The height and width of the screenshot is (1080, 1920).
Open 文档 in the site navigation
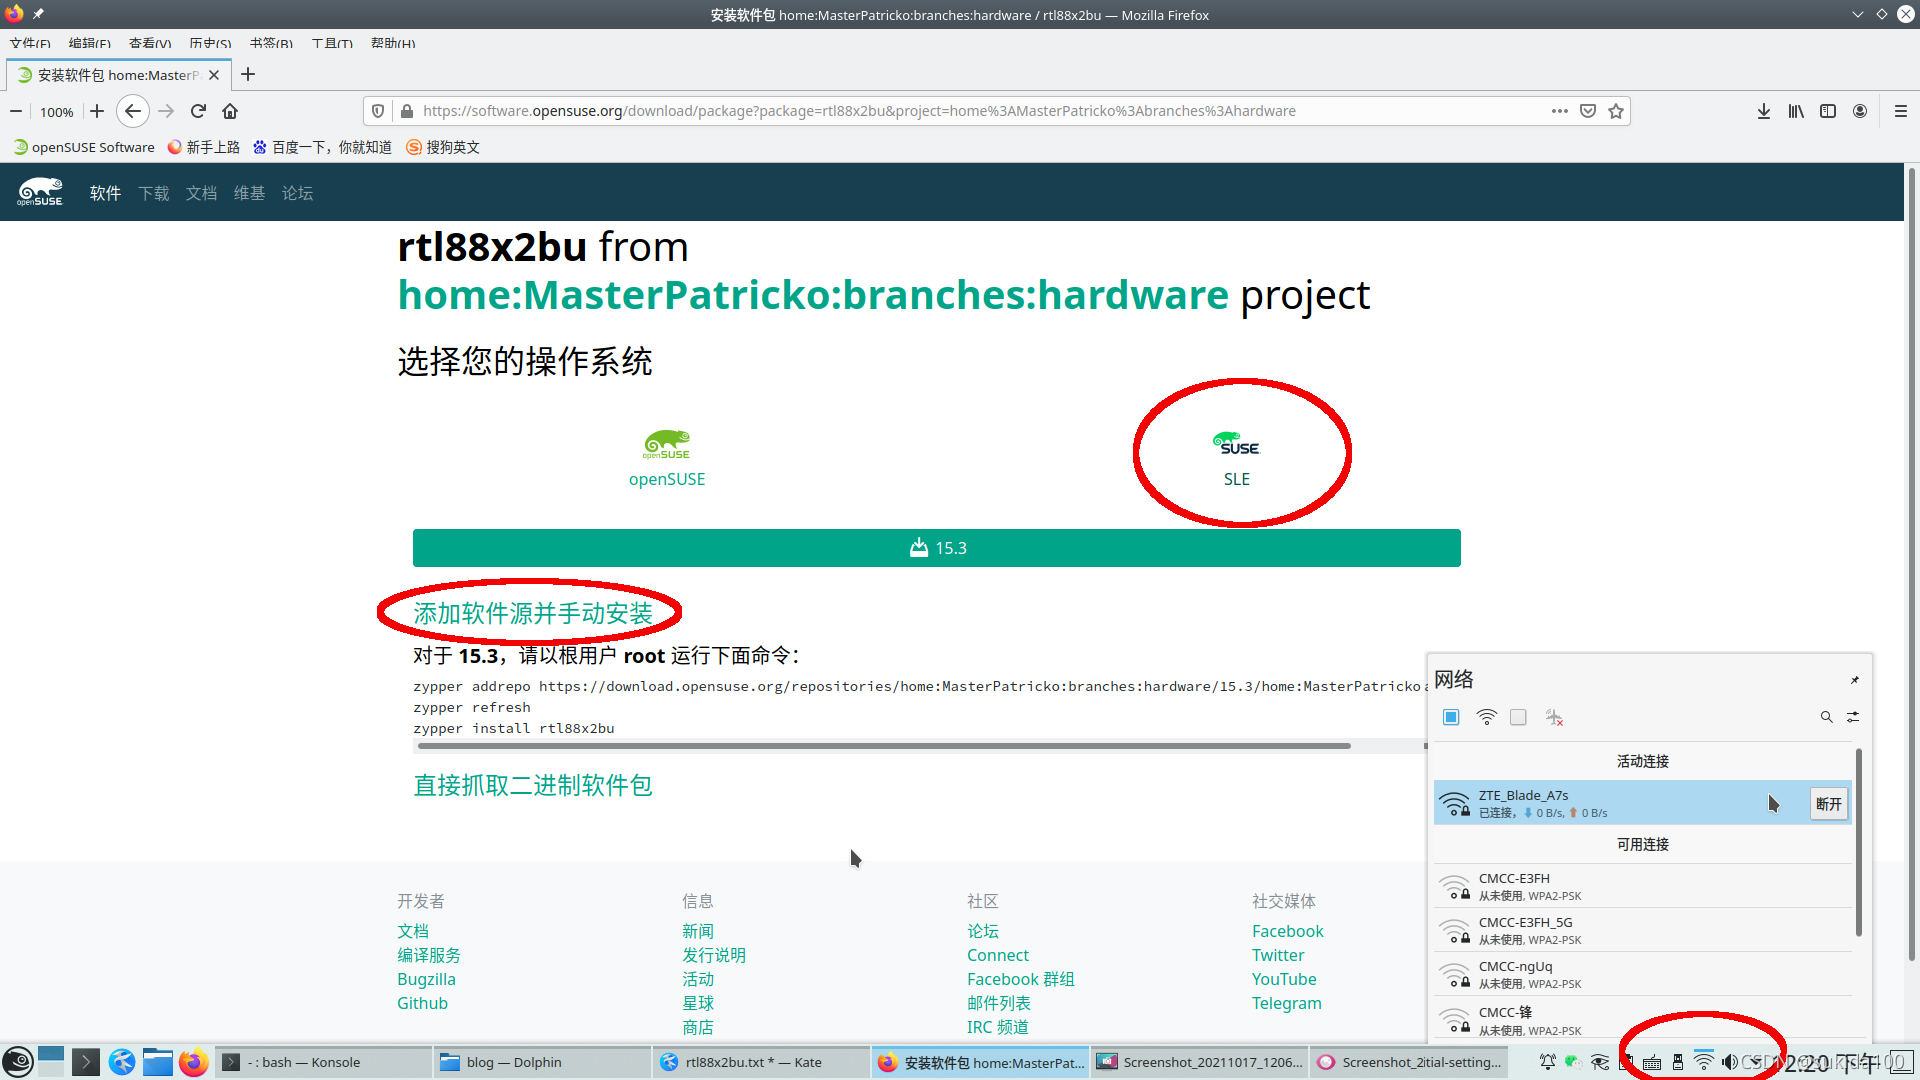202,193
